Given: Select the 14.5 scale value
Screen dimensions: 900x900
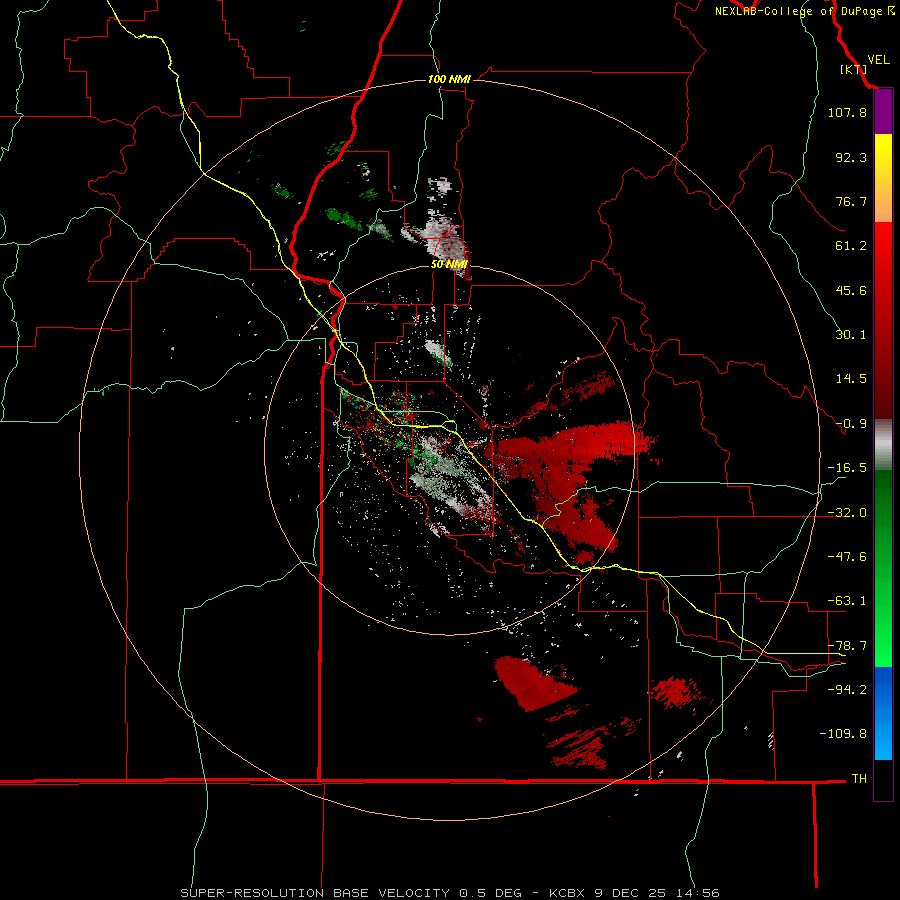Looking at the screenshot, I should tap(851, 379).
